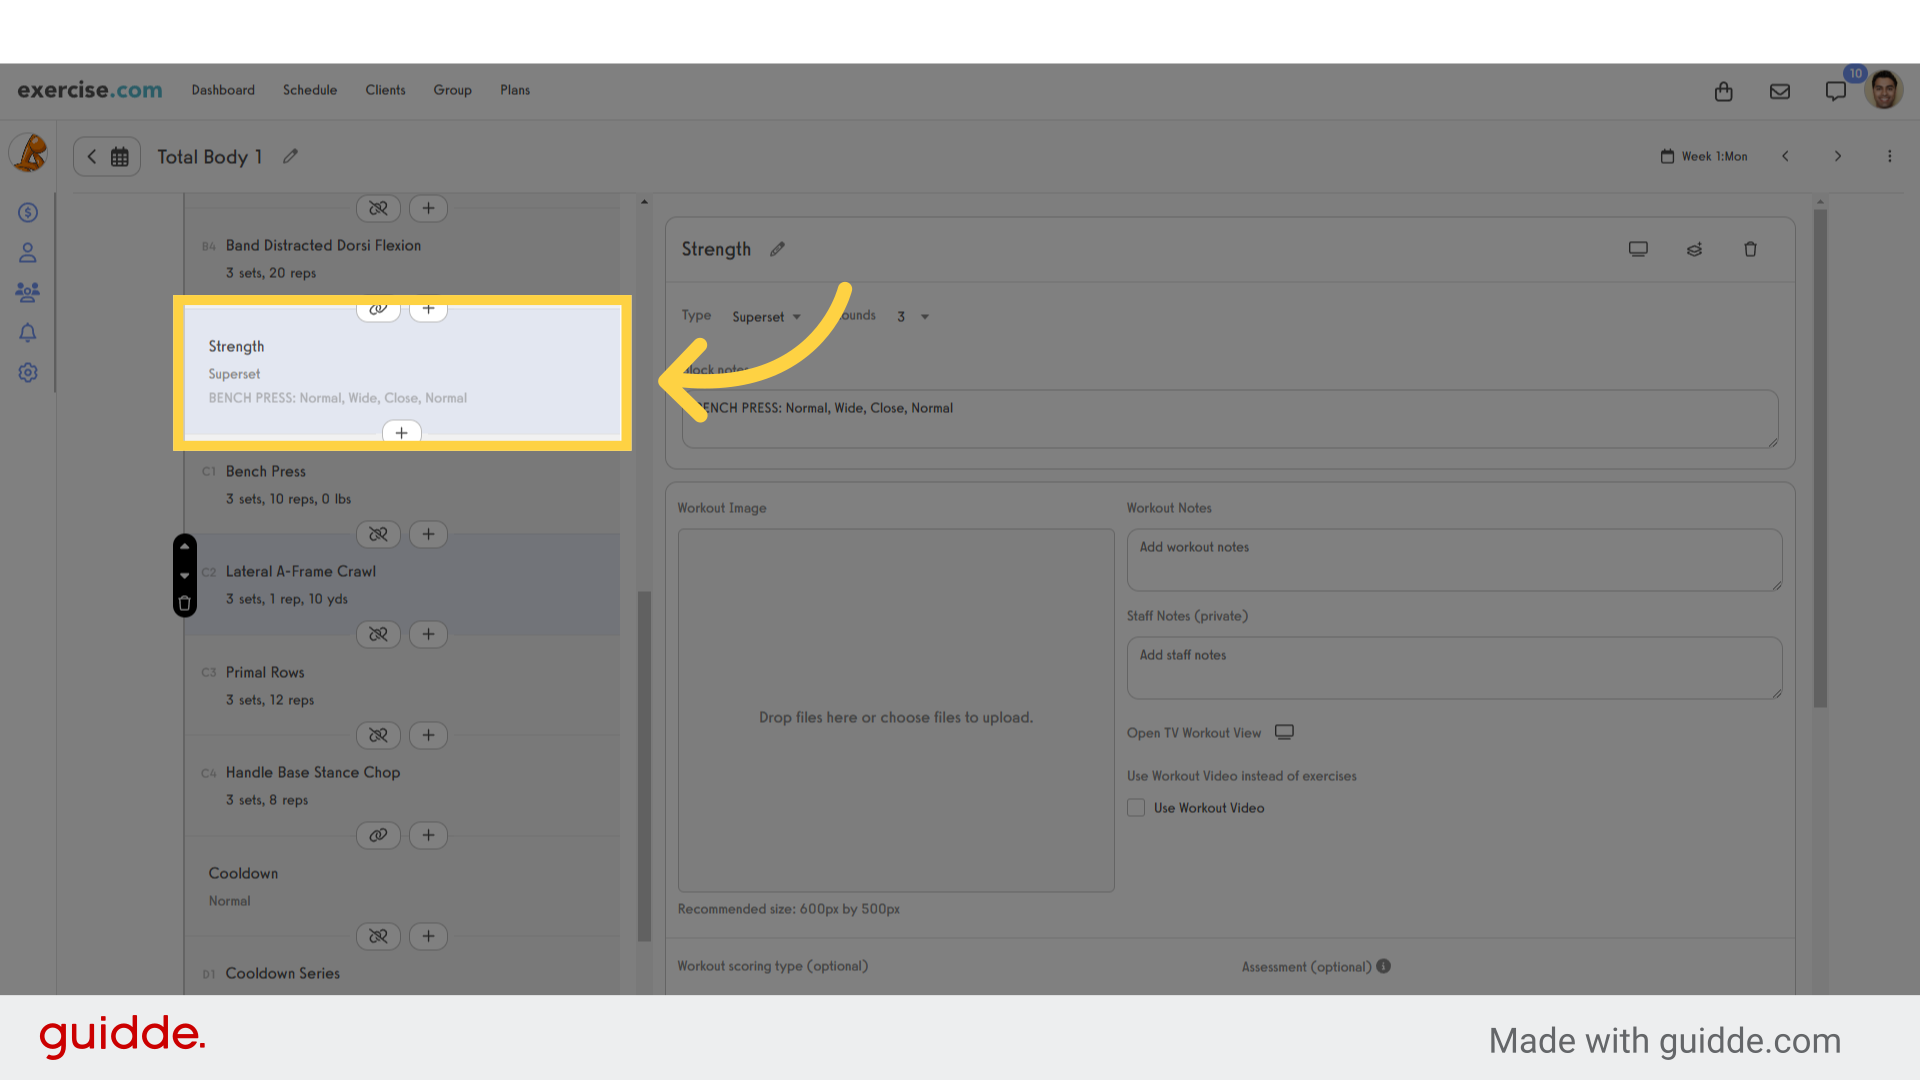The image size is (1920, 1080).
Task: Go to the Clients menu item
Action: (385, 90)
